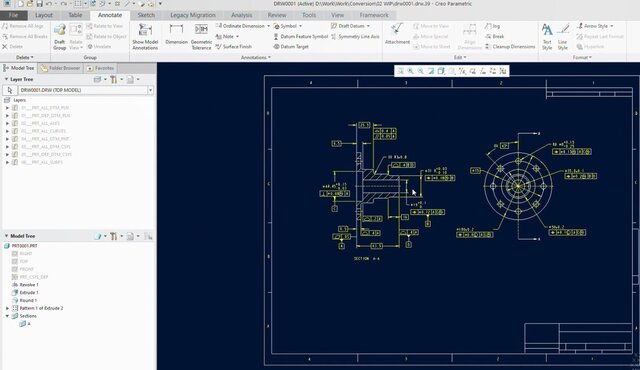640x370 pixels.
Task: Select the Dimension tool
Action: (176, 34)
